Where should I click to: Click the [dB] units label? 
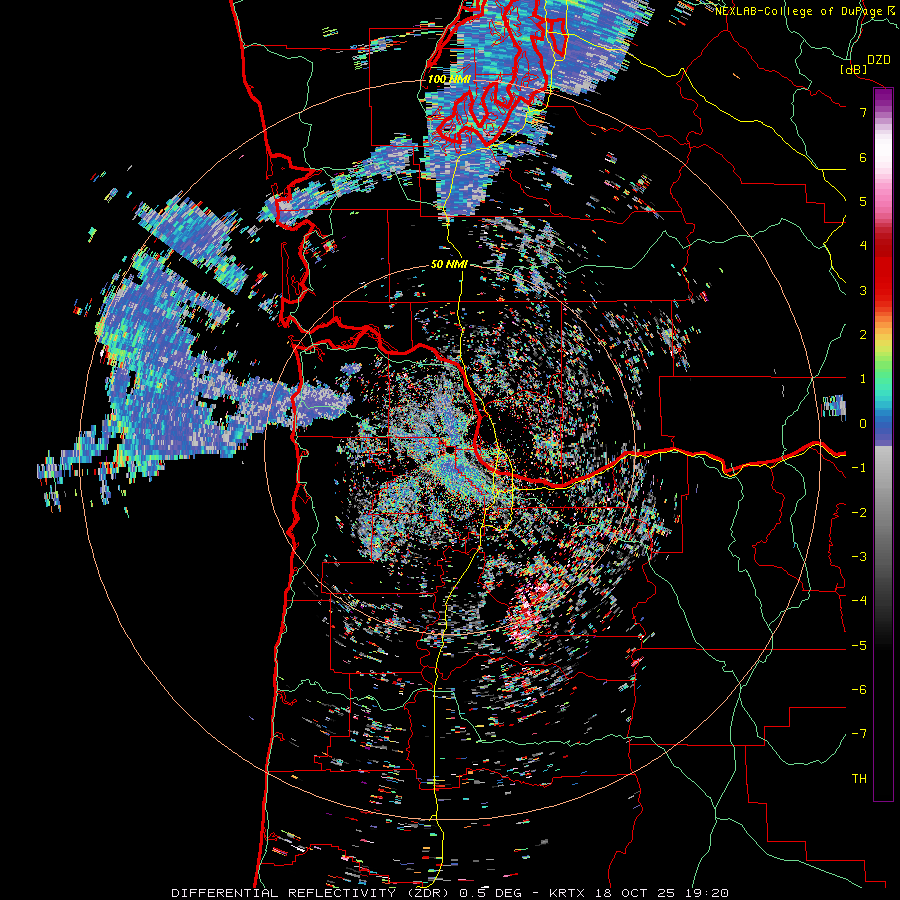pyautogui.click(x=854, y=69)
